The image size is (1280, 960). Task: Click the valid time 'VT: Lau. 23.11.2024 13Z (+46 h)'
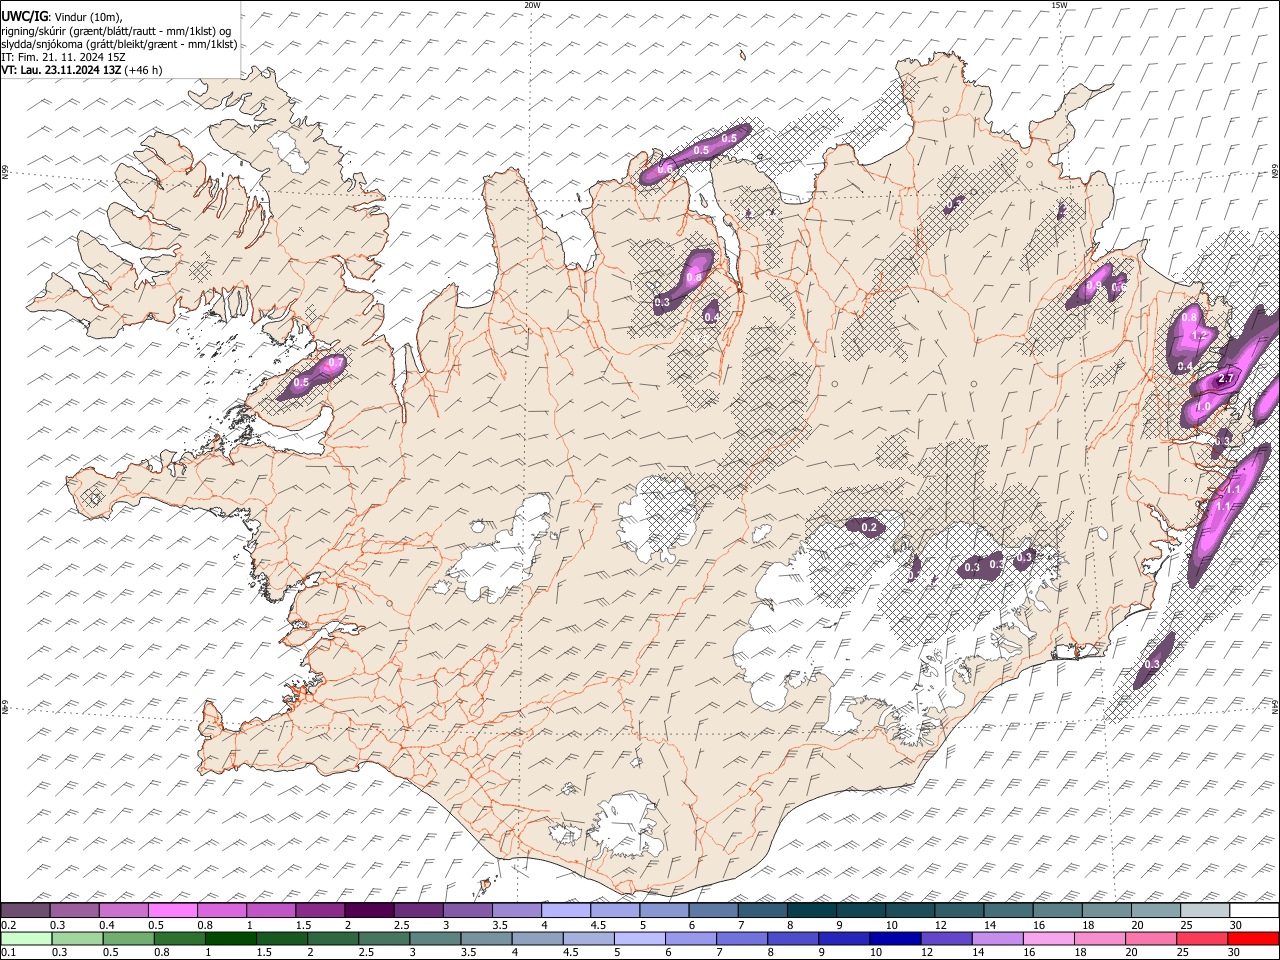point(81,70)
